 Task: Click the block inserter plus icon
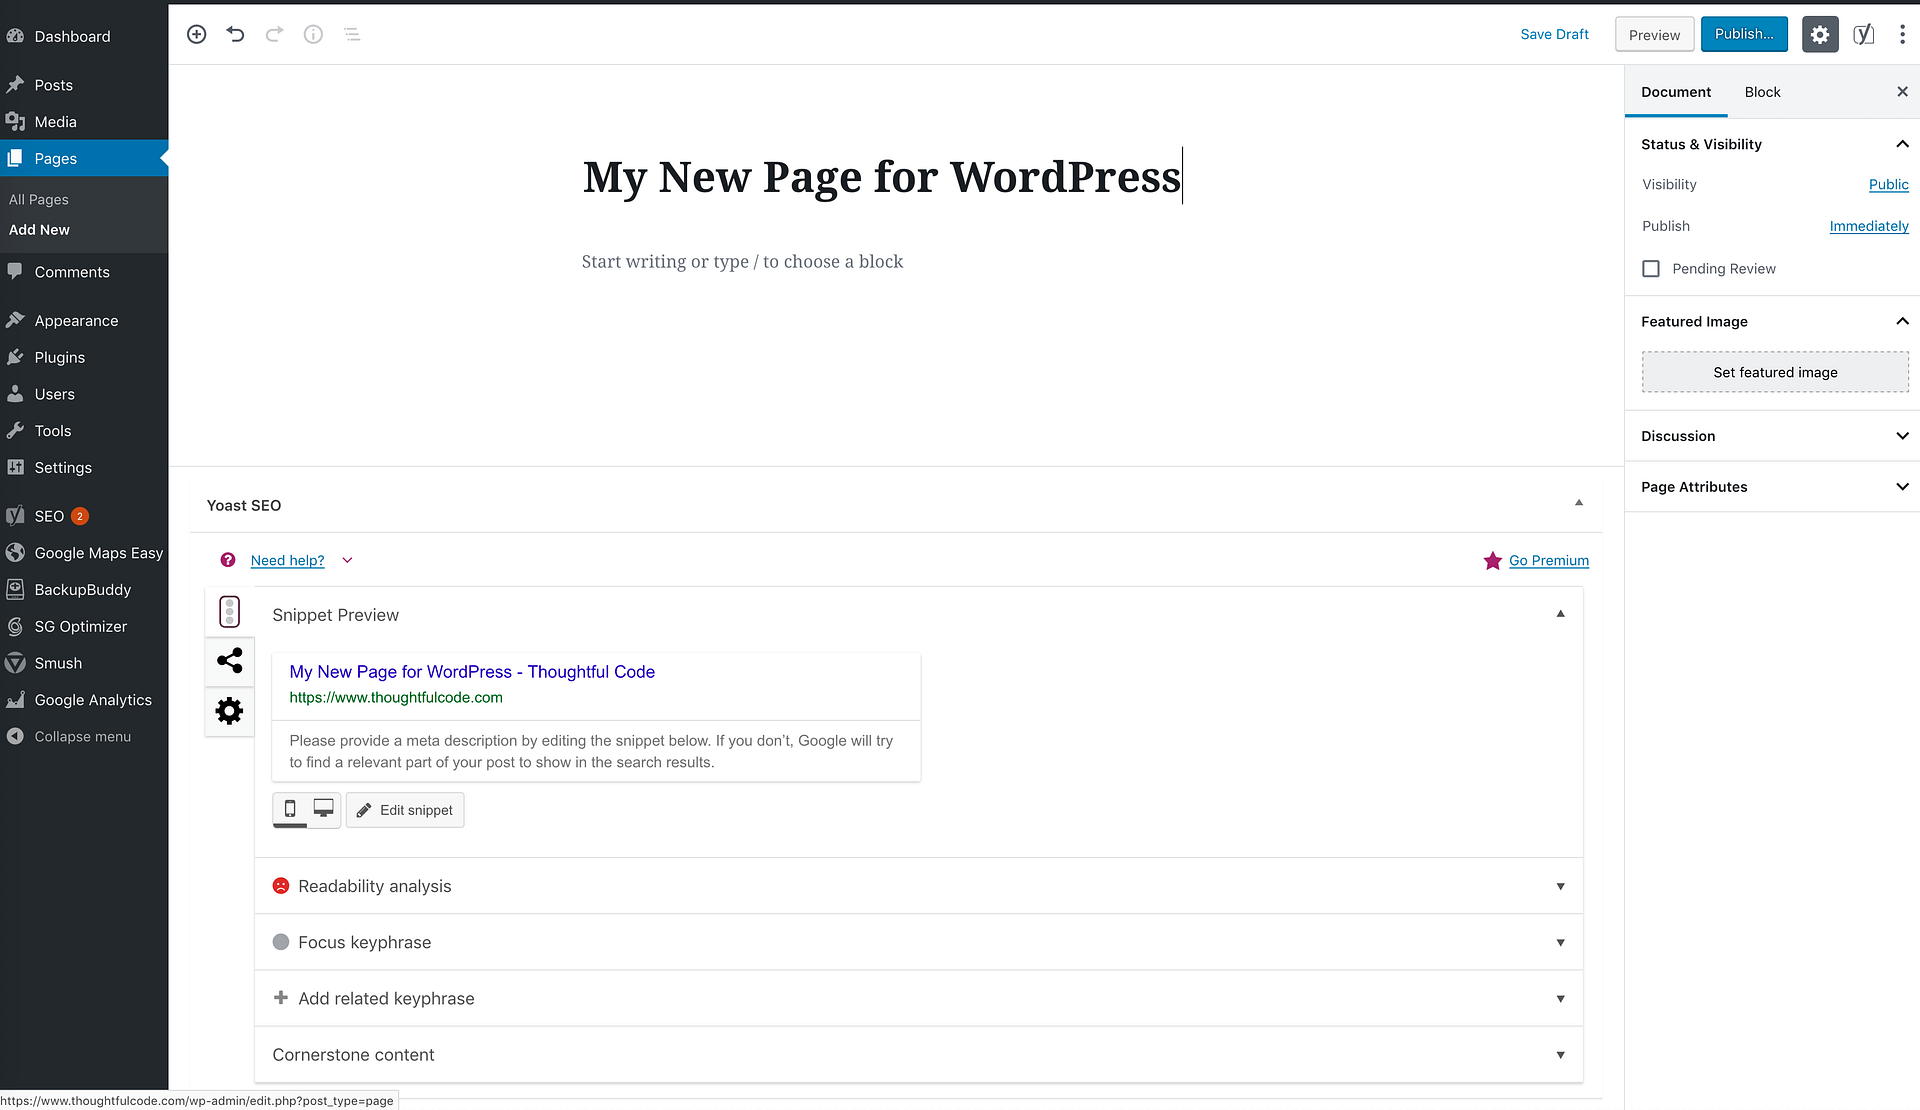[196, 33]
